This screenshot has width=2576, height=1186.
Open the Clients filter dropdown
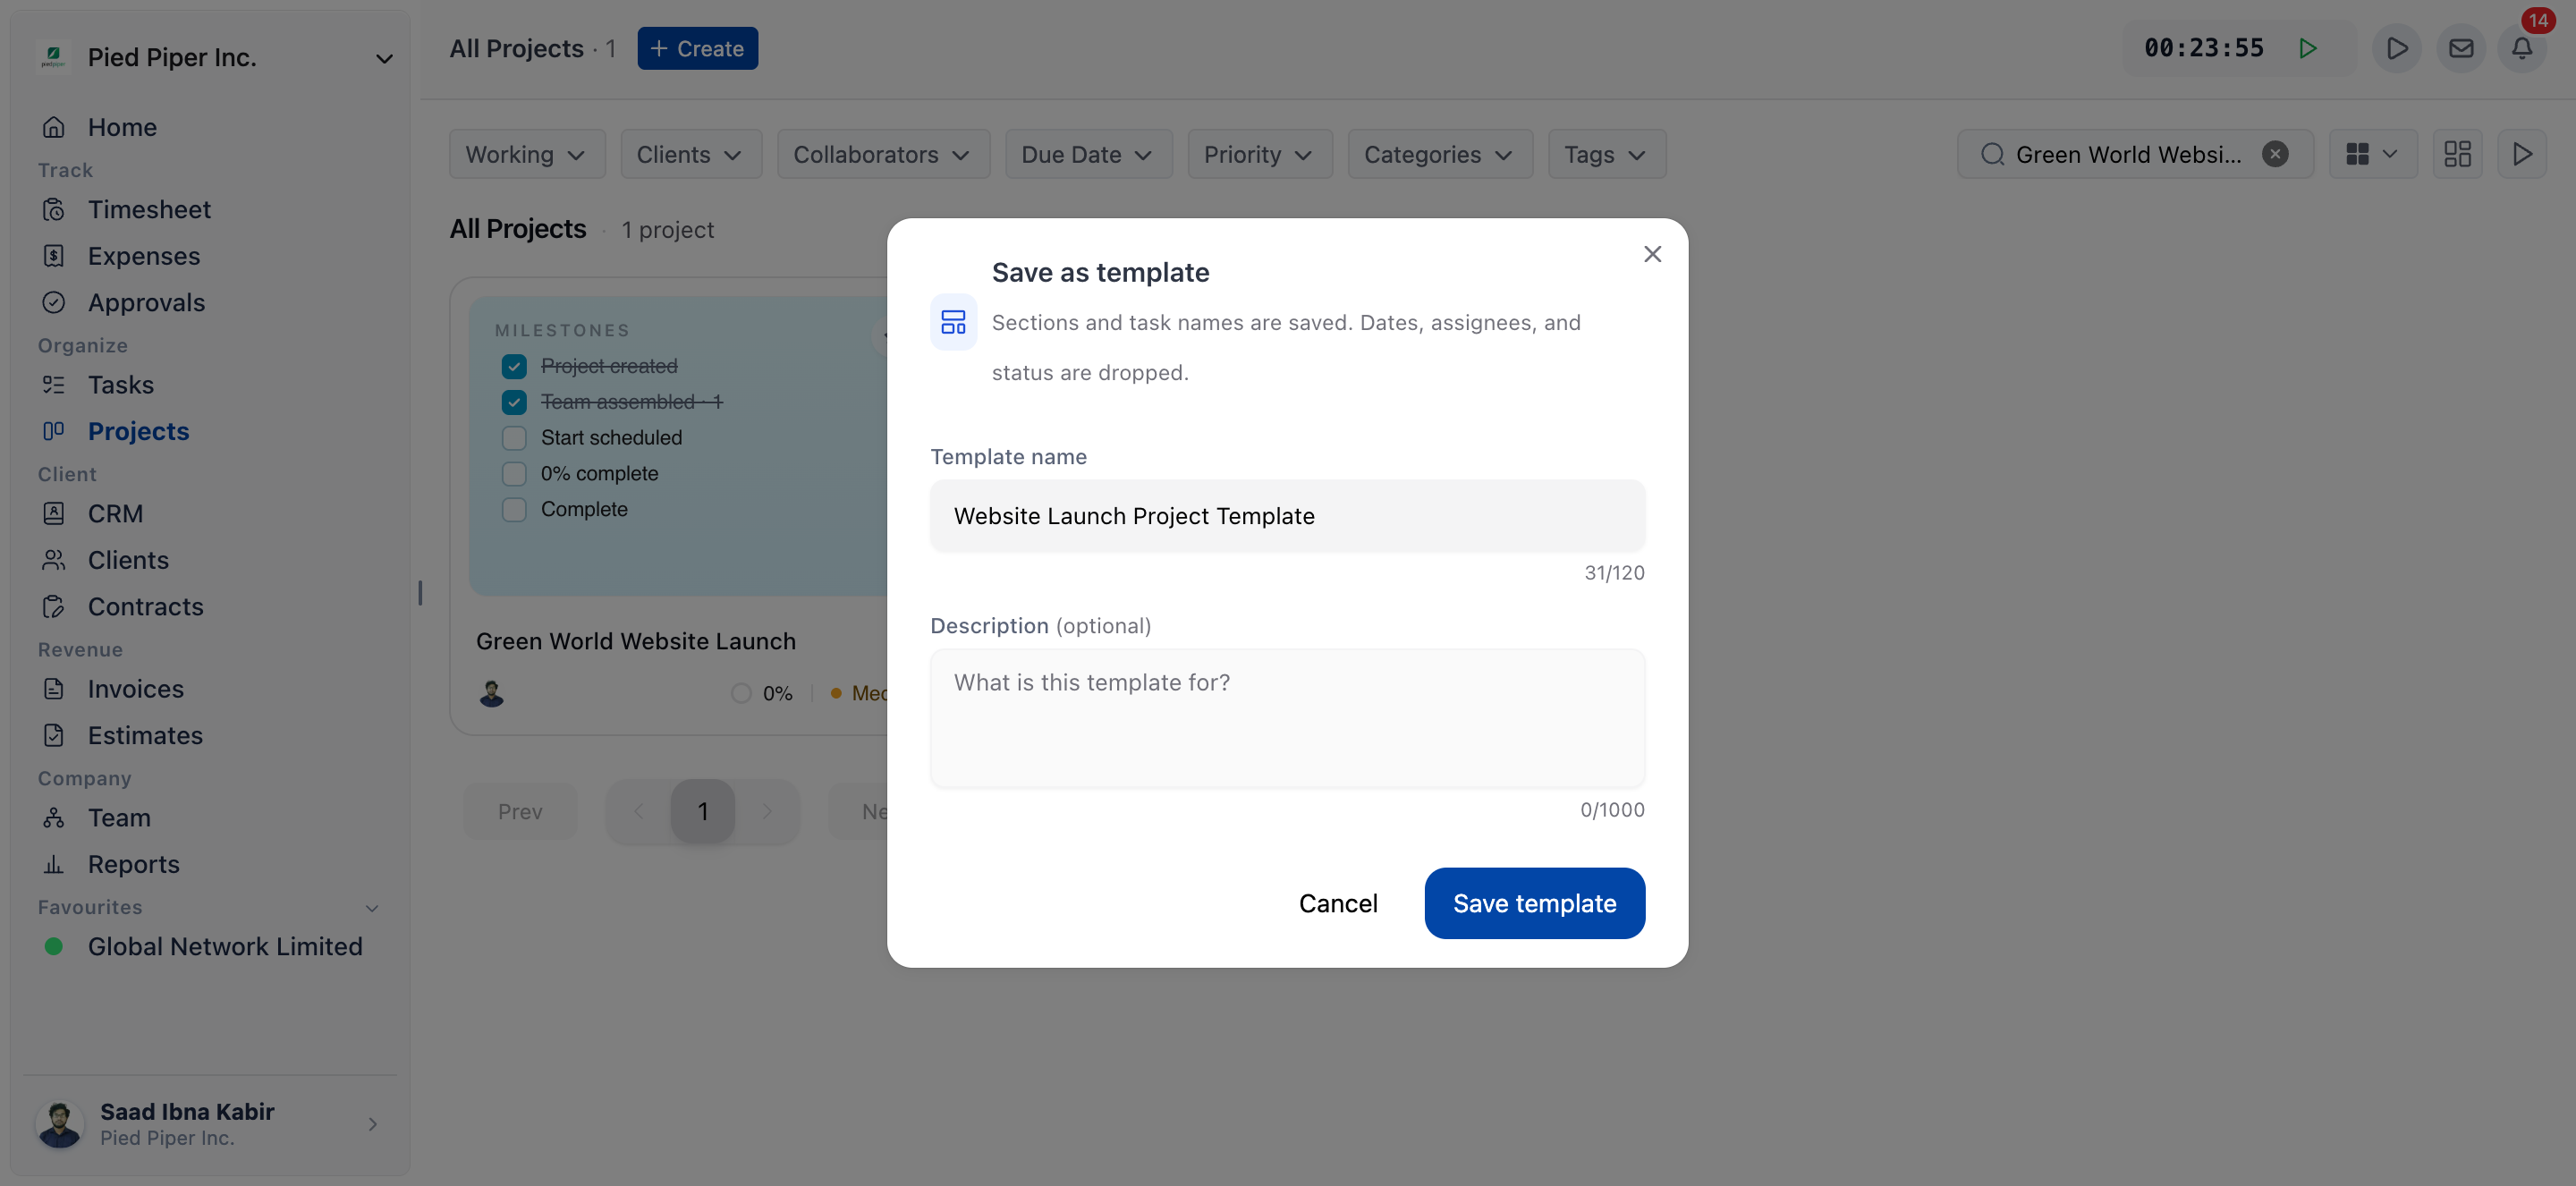(691, 154)
